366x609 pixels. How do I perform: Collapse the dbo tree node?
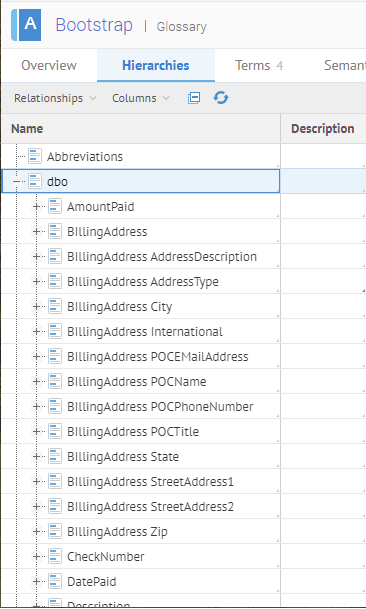16,181
